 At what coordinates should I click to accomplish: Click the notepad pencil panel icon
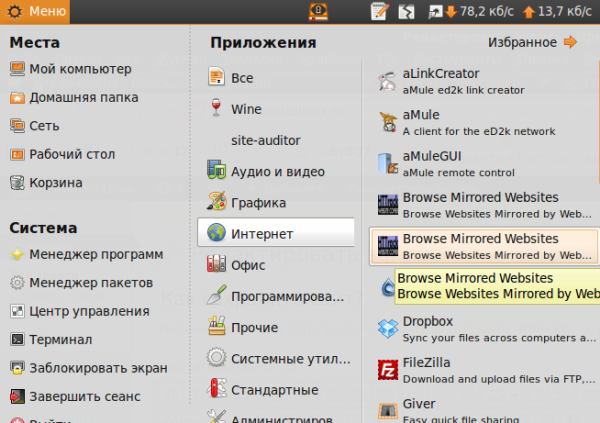380,11
